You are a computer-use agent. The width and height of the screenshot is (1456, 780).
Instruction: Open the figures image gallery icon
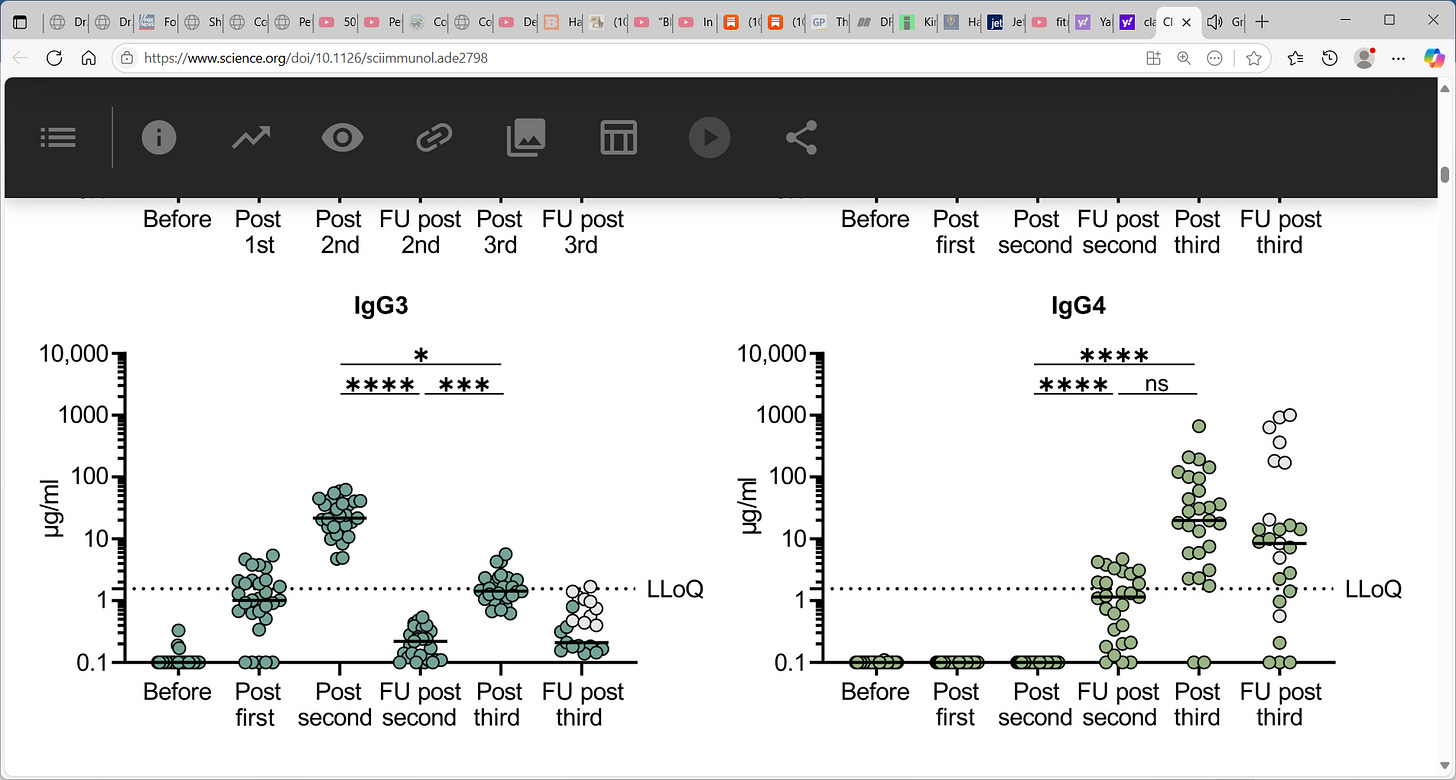[x=526, y=138]
